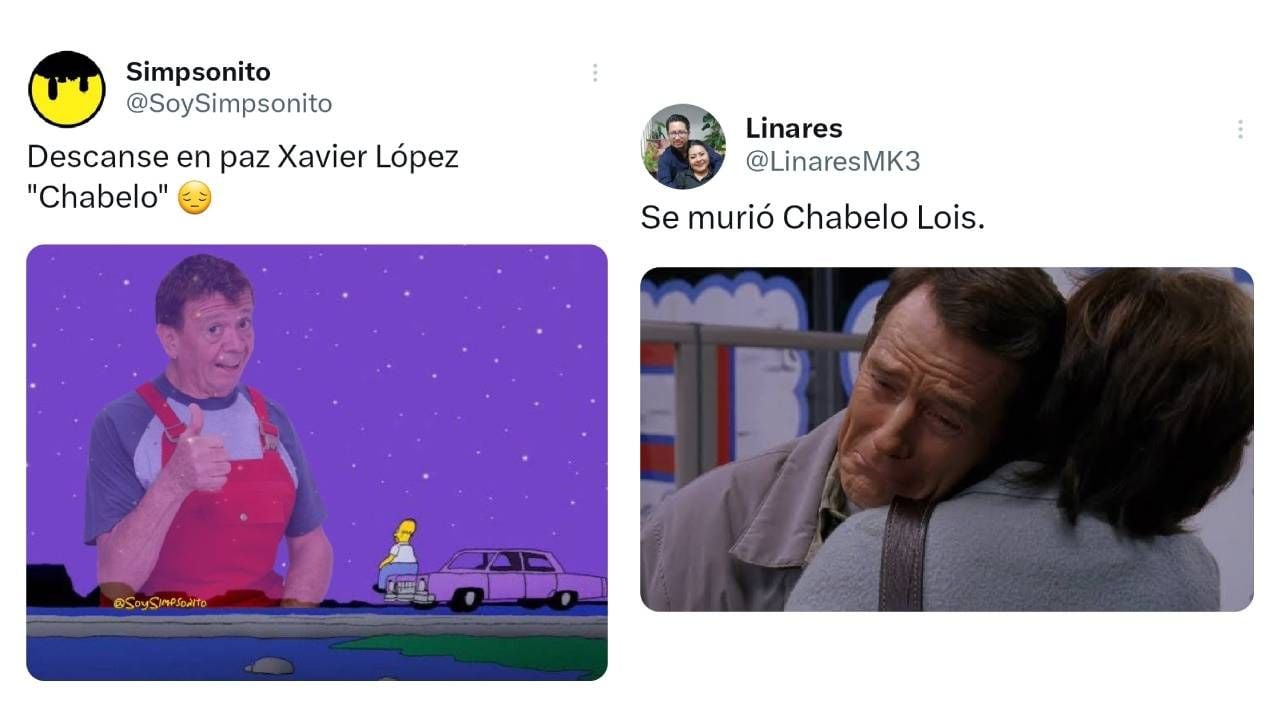Click the Linares display name
The width and height of the screenshot is (1280, 720).
[x=794, y=128]
